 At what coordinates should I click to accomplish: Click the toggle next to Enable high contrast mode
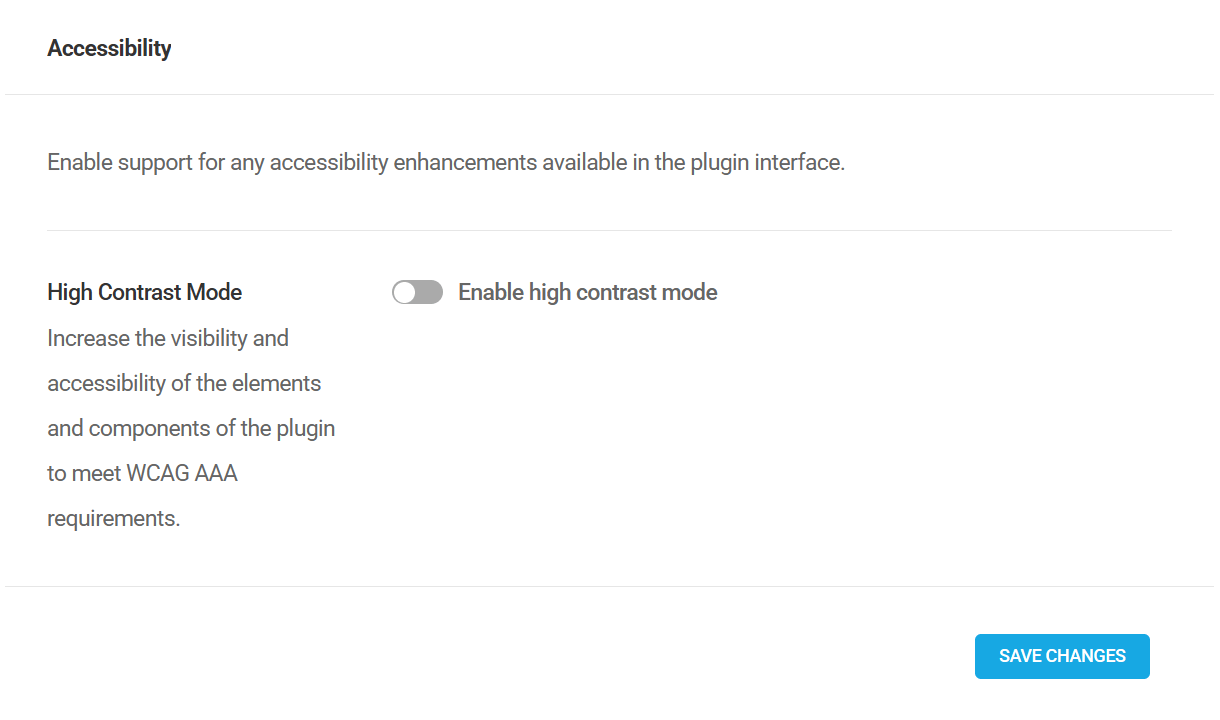pos(417,291)
